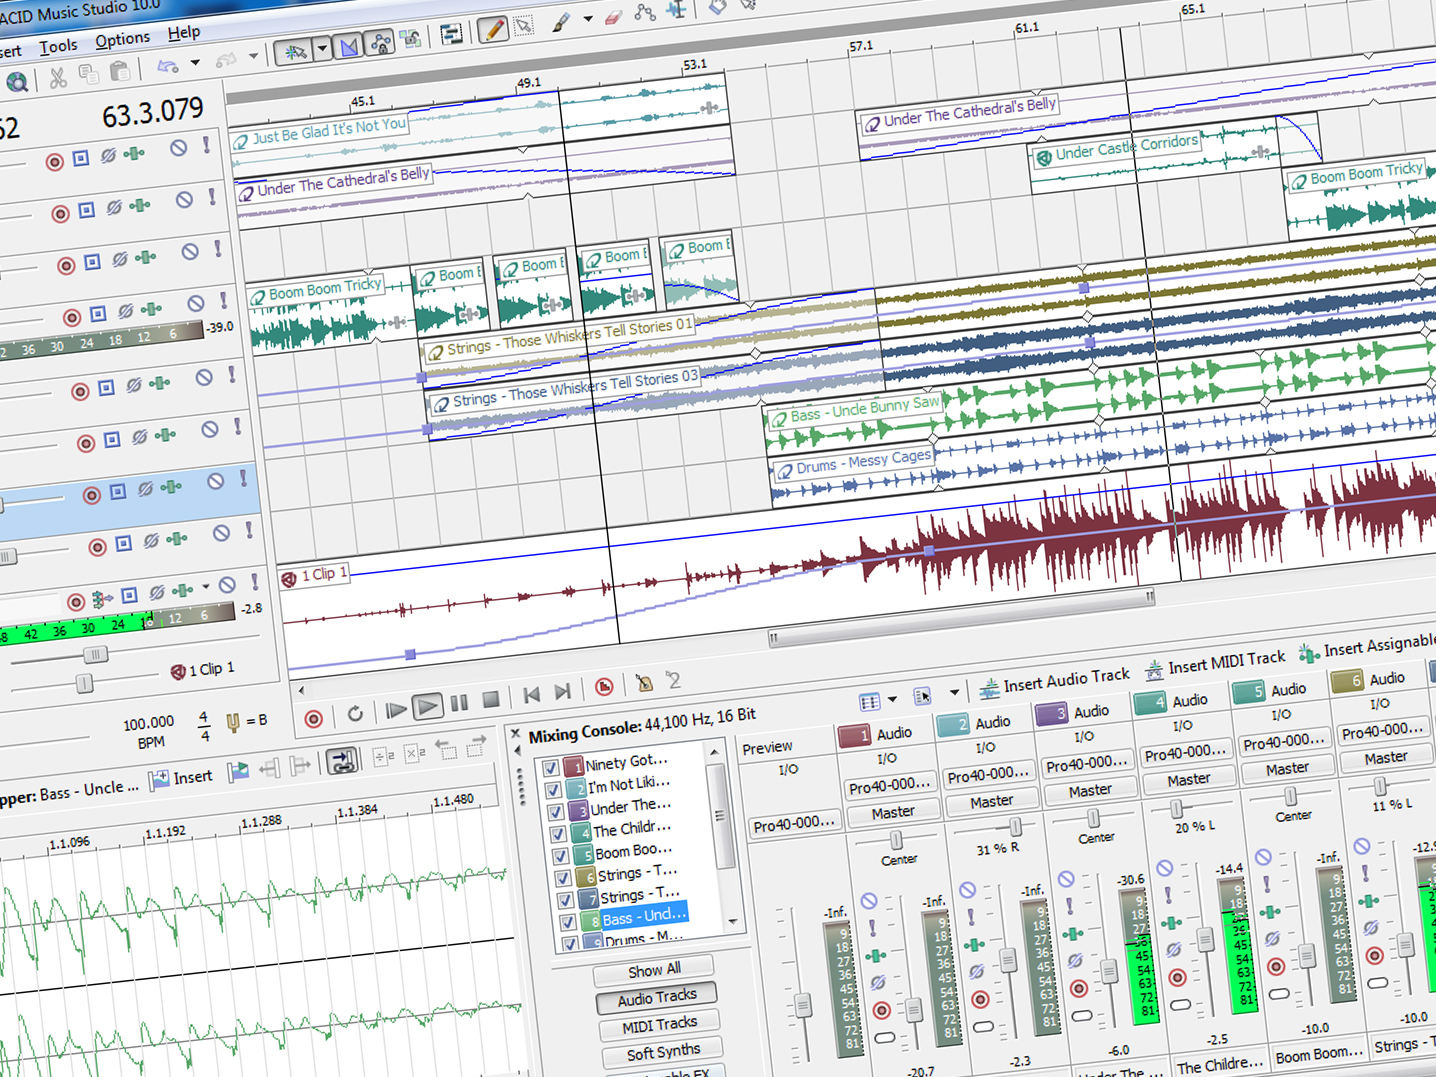The image size is (1436, 1077).
Task: Mute the highlighted selected track
Action: [x=215, y=481]
